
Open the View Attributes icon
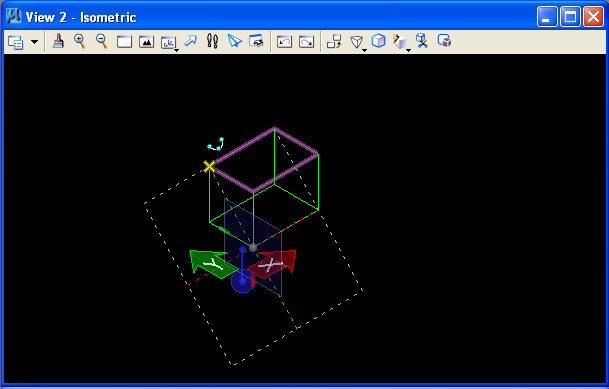coord(16,42)
